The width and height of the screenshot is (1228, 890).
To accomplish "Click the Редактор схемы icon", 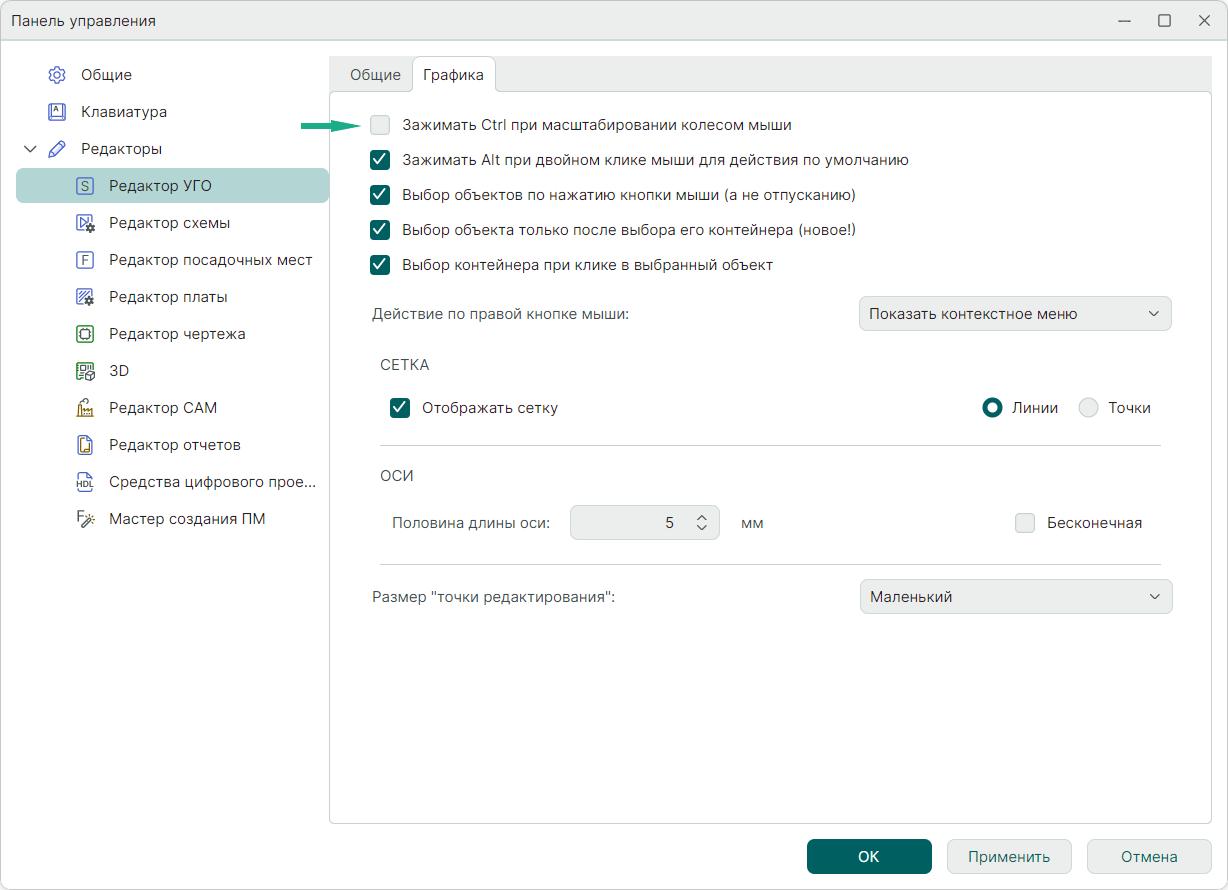I will tap(85, 223).
